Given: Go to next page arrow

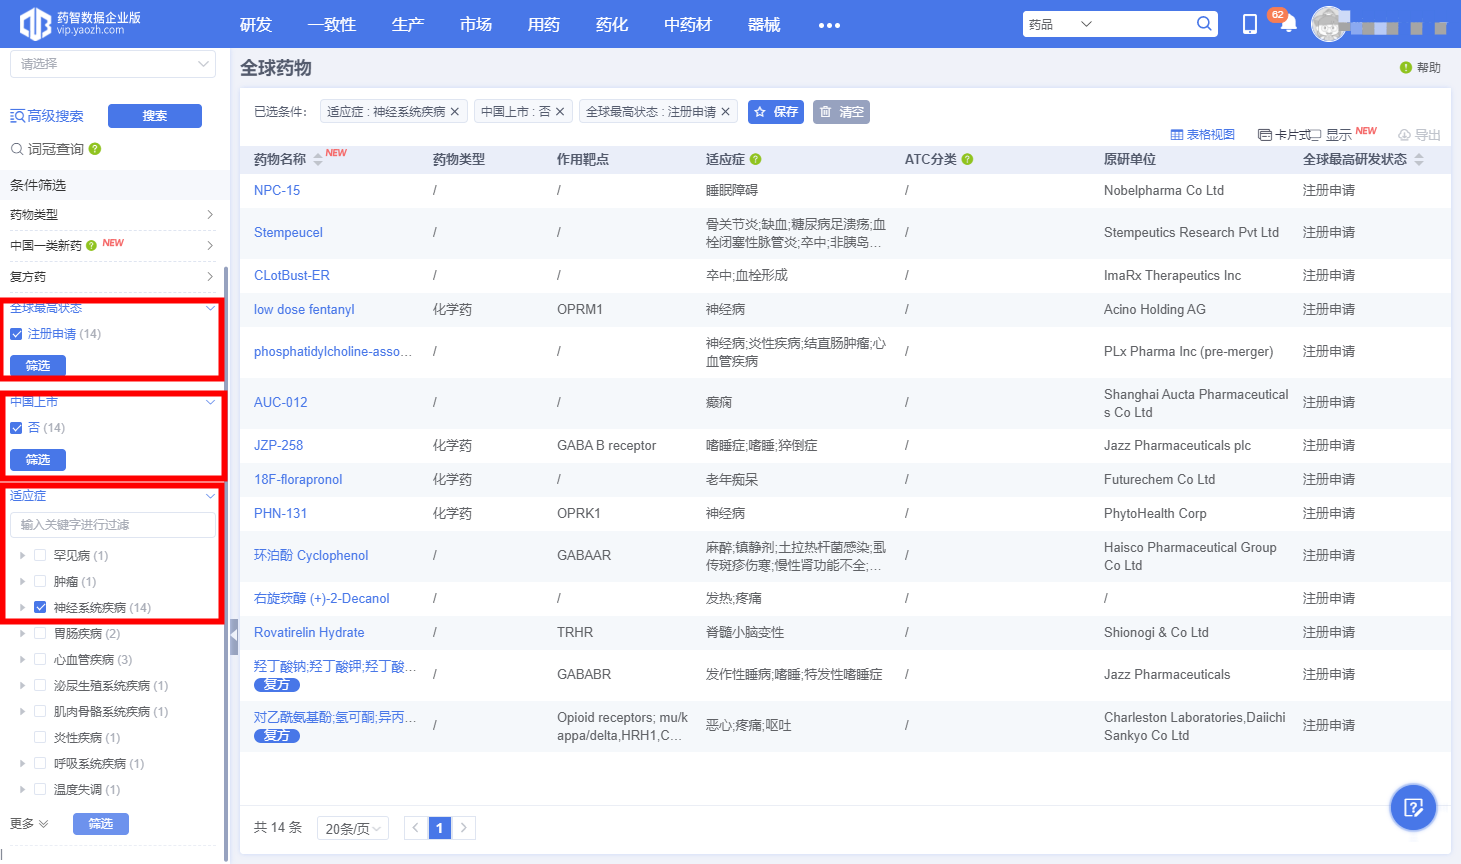Looking at the screenshot, I should click(463, 828).
